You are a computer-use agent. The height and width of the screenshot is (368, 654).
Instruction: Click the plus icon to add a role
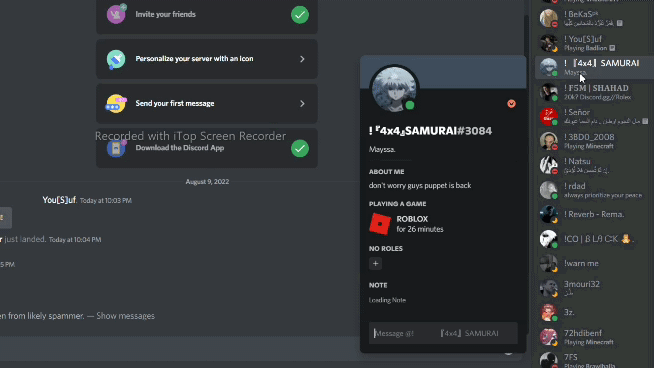tap(375, 264)
